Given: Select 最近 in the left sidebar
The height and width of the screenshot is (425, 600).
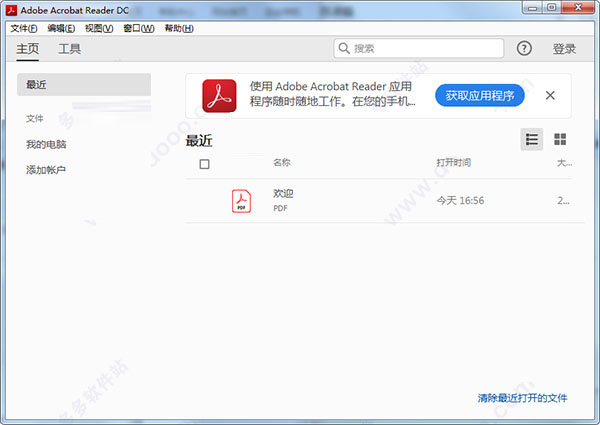Looking at the screenshot, I should point(84,85).
